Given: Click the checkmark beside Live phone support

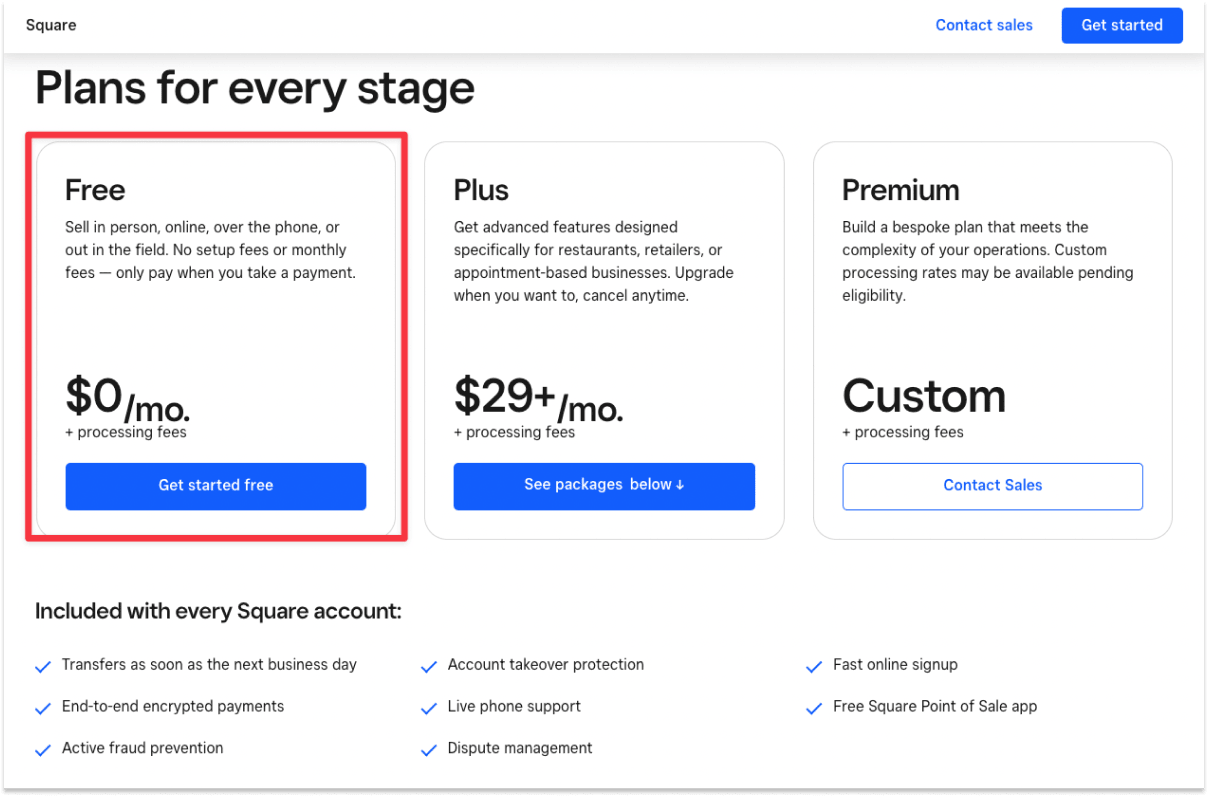Looking at the screenshot, I should click(429, 707).
